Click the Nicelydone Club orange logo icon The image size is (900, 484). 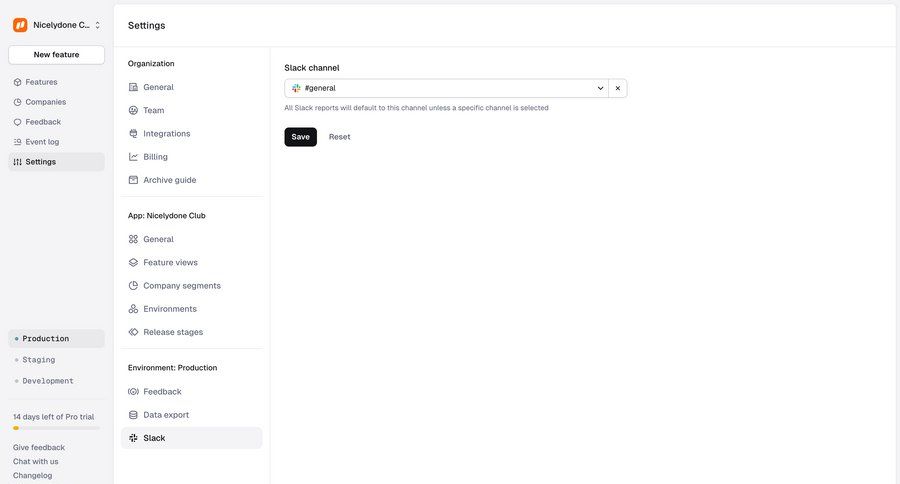tap(20, 25)
